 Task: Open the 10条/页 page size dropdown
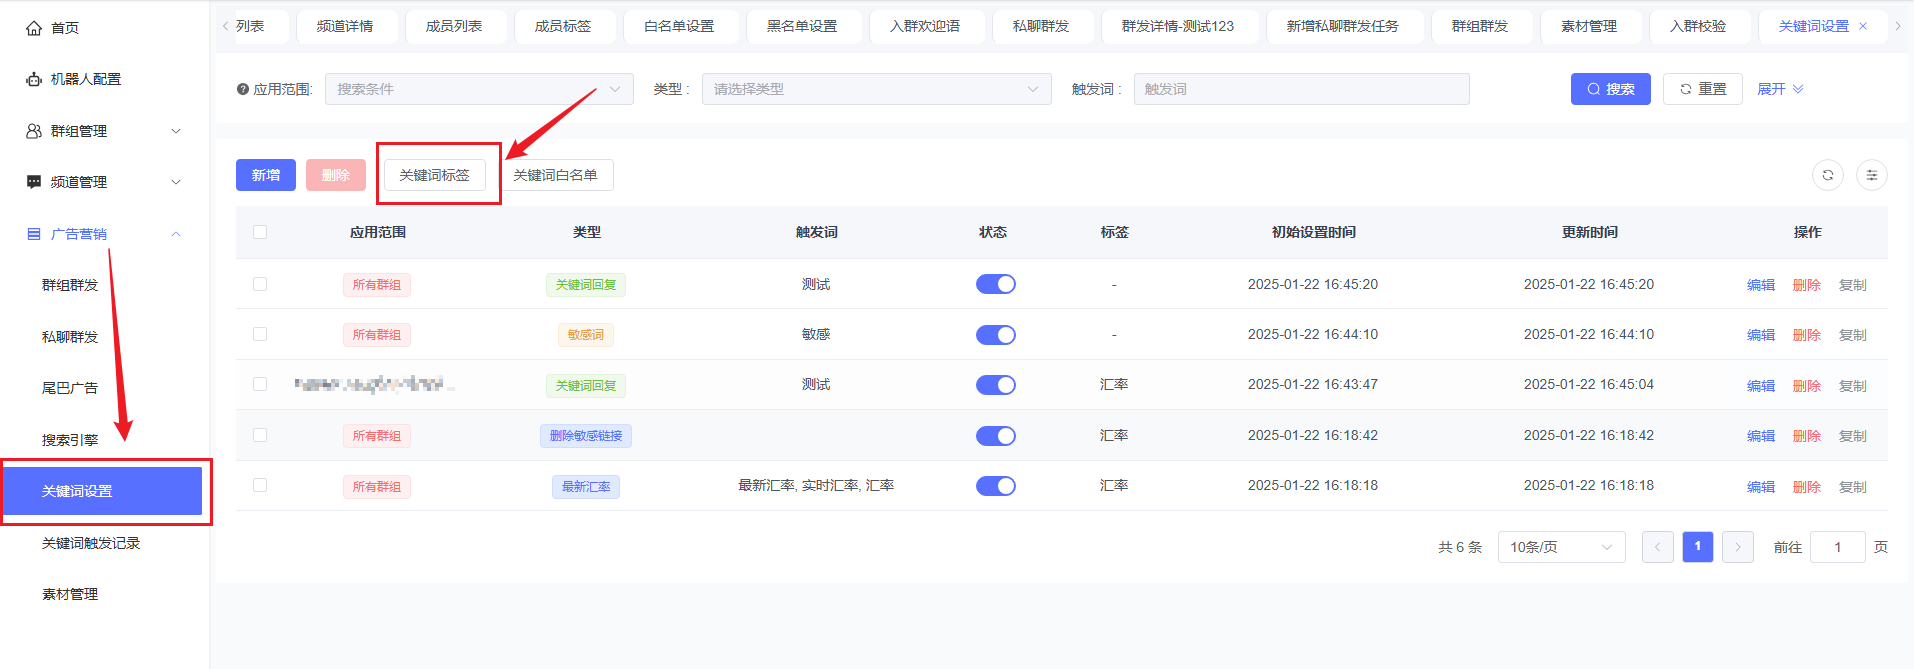coord(1560,547)
